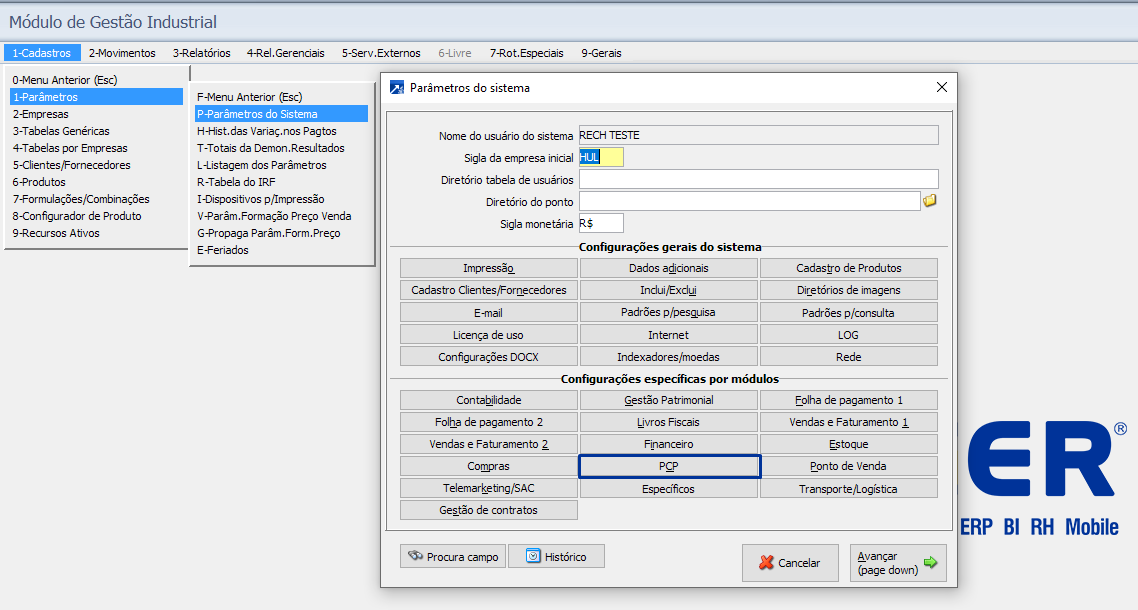Open the 2-Movimentos menu
The image size is (1138, 610).
122,53
